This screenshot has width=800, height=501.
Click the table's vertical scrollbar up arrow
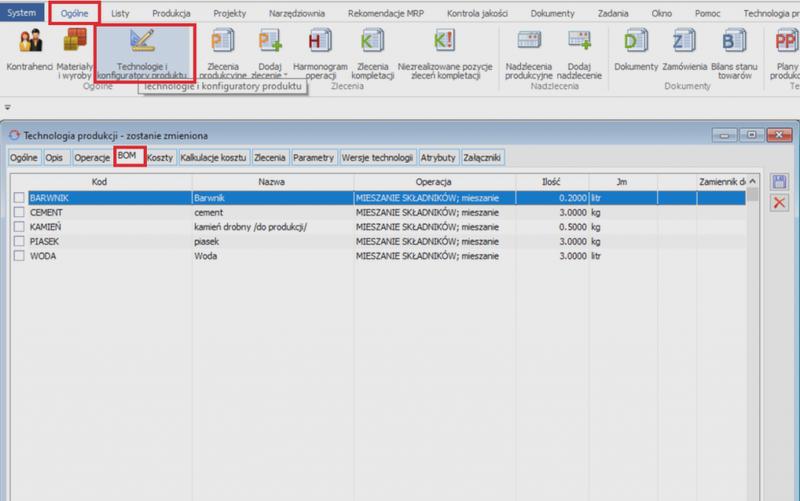point(753,182)
